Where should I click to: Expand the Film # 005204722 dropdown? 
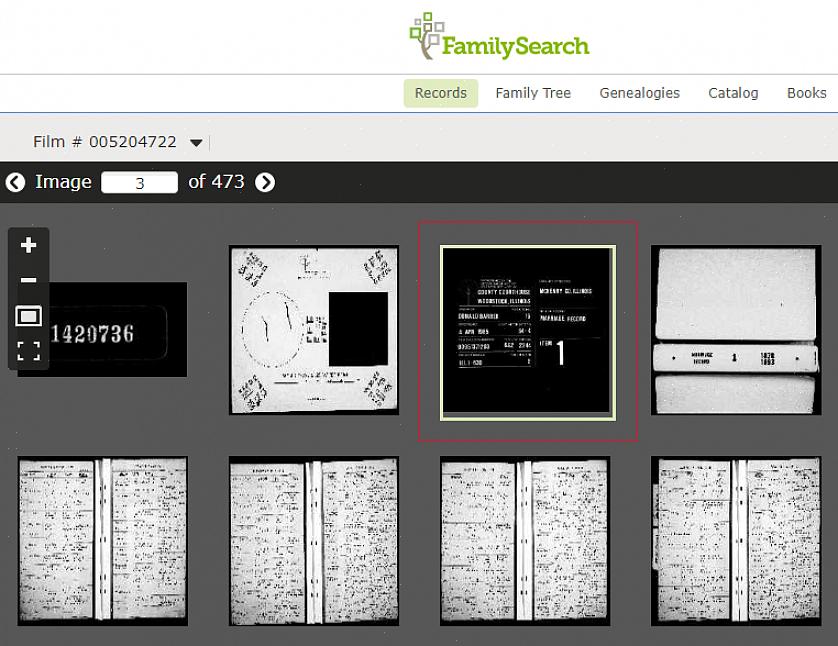coord(196,143)
